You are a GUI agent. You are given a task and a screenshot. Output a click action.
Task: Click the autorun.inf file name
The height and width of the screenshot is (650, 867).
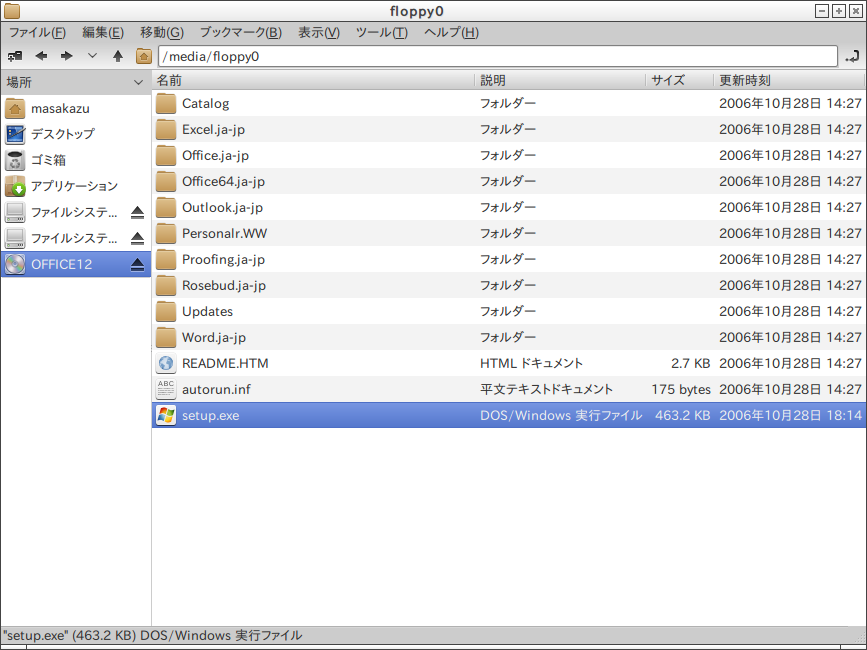coord(216,390)
